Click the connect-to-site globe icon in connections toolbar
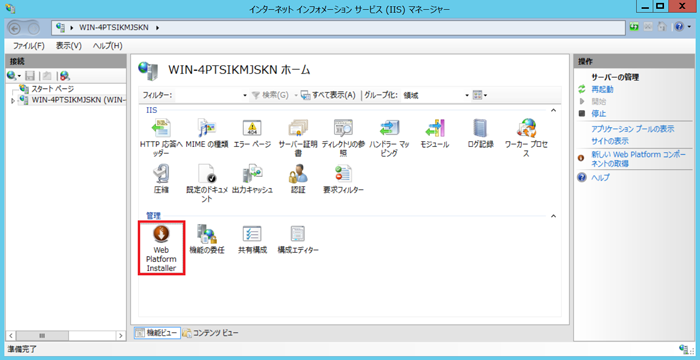Screen dimensions: 700x360 (65, 76)
